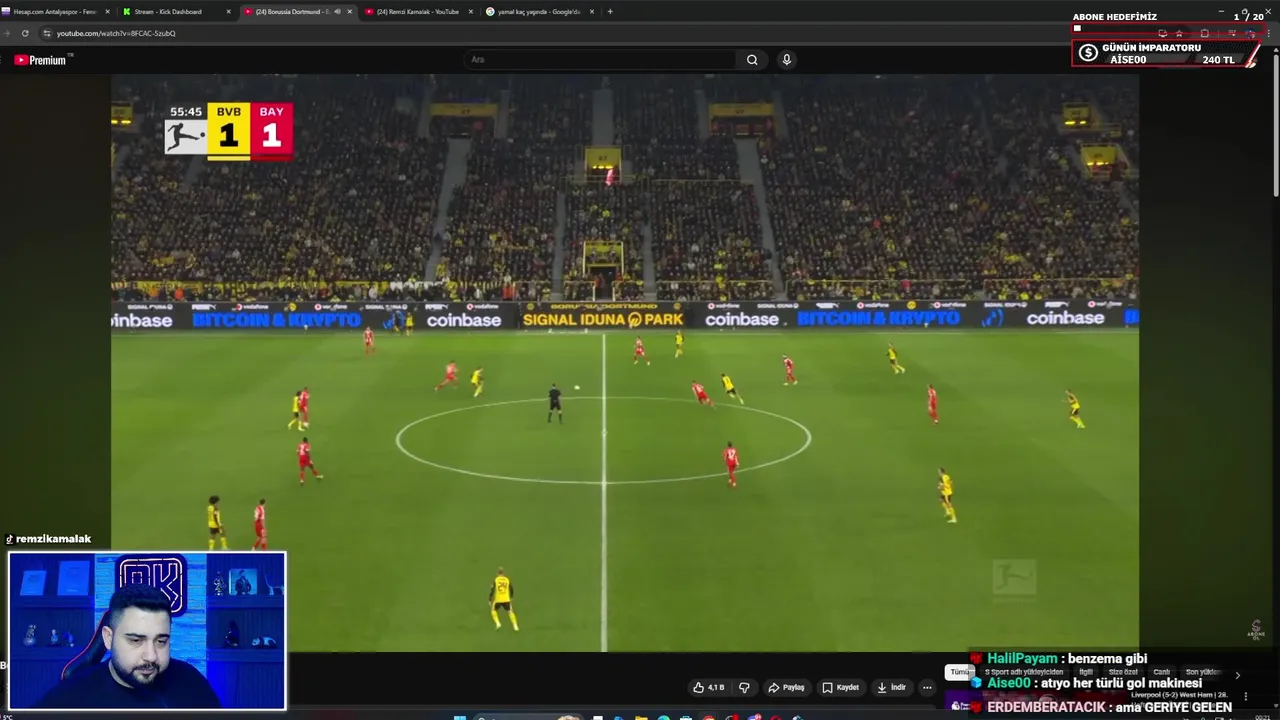The height and width of the screenshot is (720, 1280).
Task: Close the Borussia Dortmund video tab
Action: (349, 12)
